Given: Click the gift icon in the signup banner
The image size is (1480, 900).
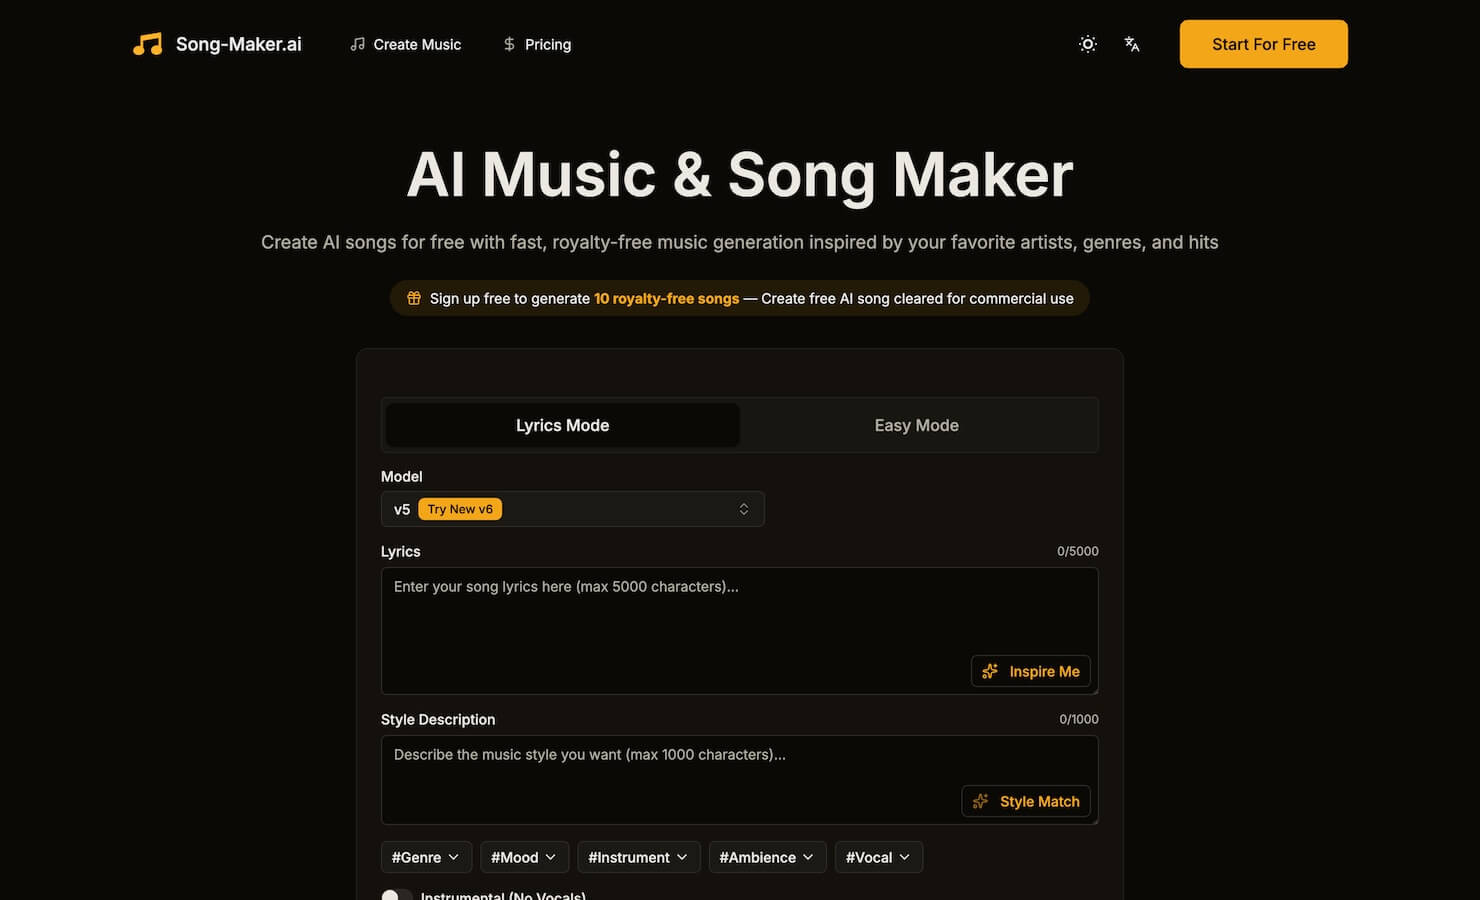Looking at the screenshot, I should [x=413, y=297].
